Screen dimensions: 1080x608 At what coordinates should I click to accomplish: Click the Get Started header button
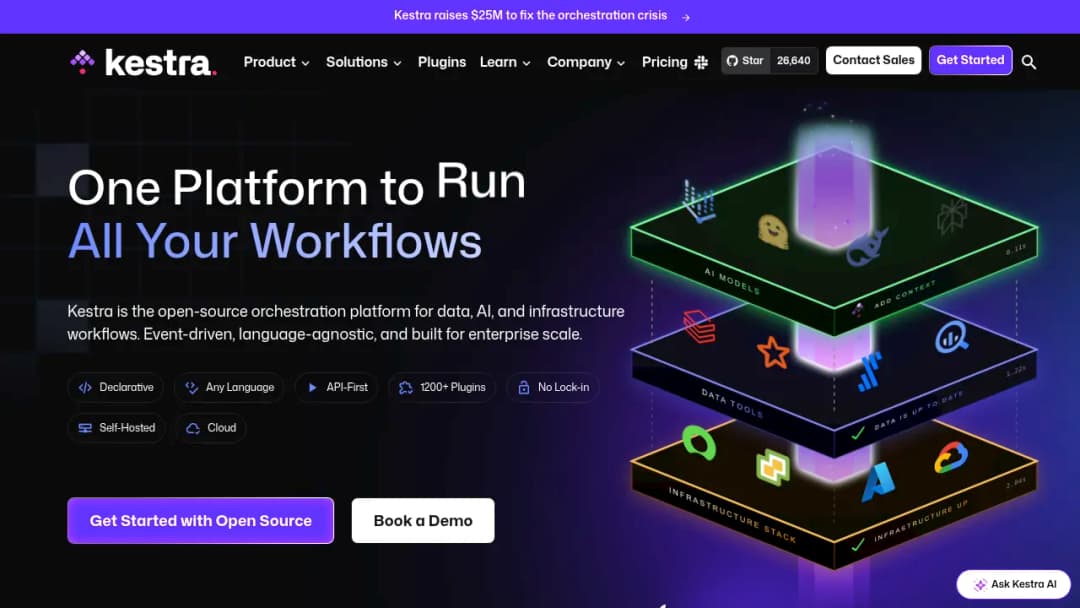point(970,61)
